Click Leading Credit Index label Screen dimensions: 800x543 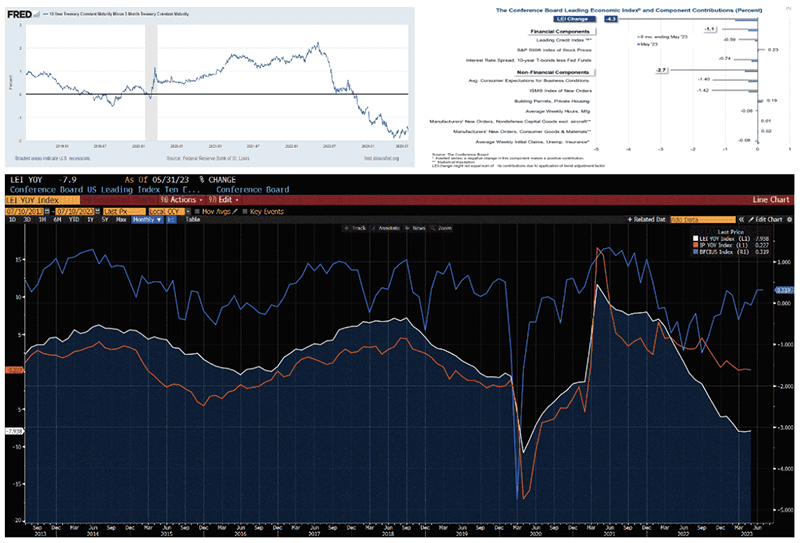click(x=564, y=40)
